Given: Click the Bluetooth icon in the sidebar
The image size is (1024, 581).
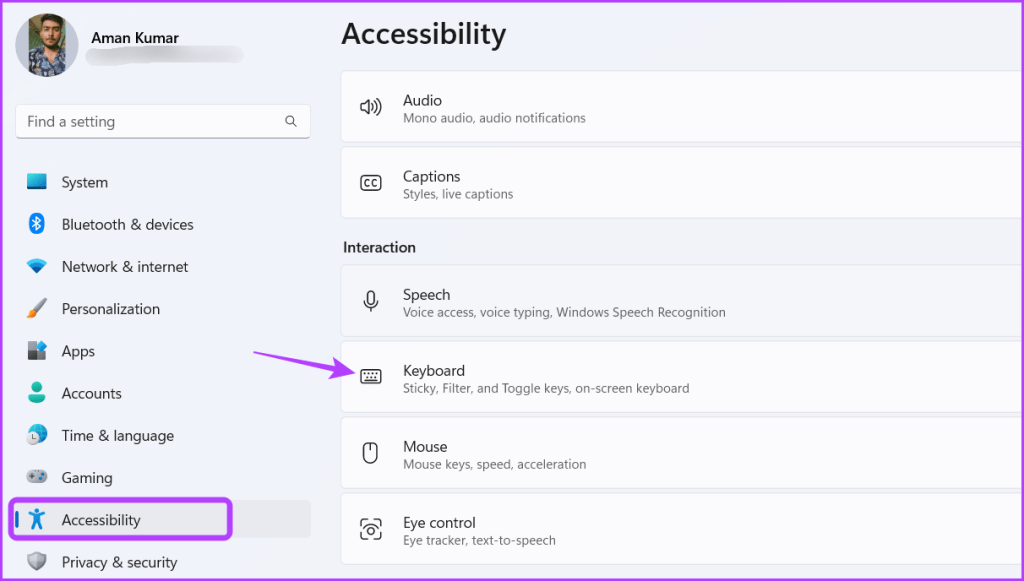Looking at the screenshot, I should (x=39, y=224).
